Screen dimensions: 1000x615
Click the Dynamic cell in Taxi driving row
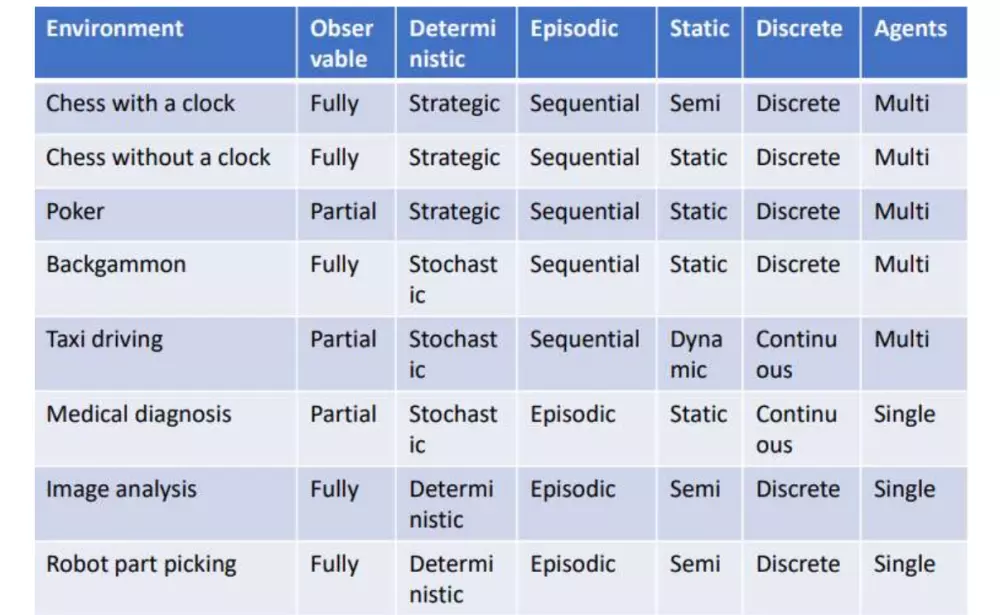tap(696, 354)
